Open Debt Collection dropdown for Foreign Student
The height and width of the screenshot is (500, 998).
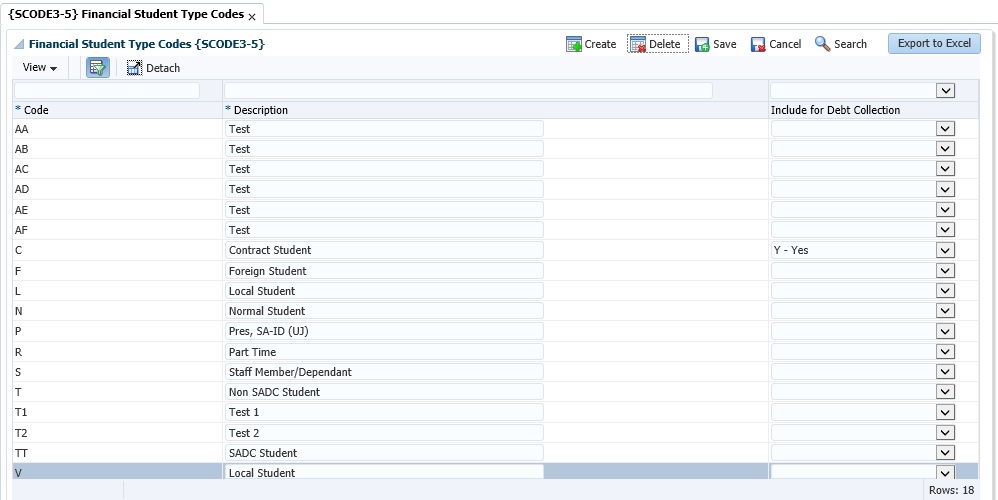click(945, 271)
